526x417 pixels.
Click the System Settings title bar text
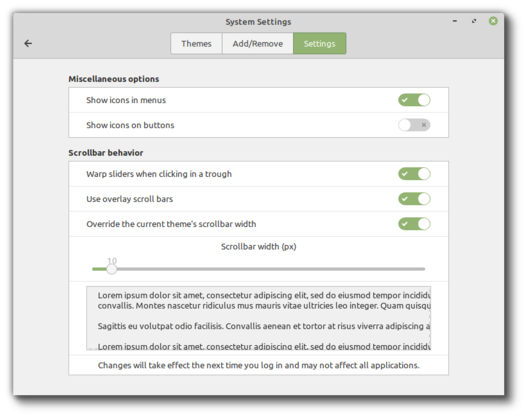pyautogui.click(x=258, y=22)
